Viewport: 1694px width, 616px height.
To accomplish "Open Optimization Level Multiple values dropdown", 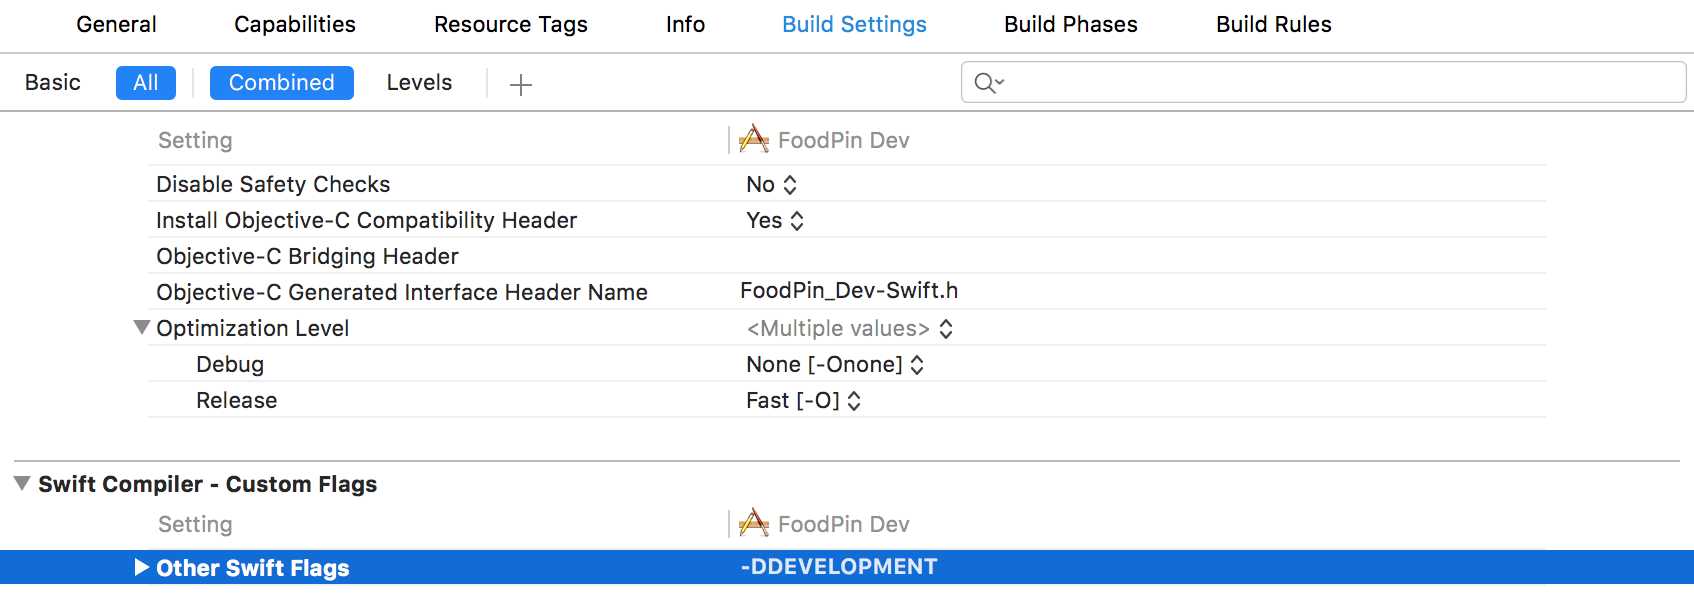I will click(x=850, y=328).
